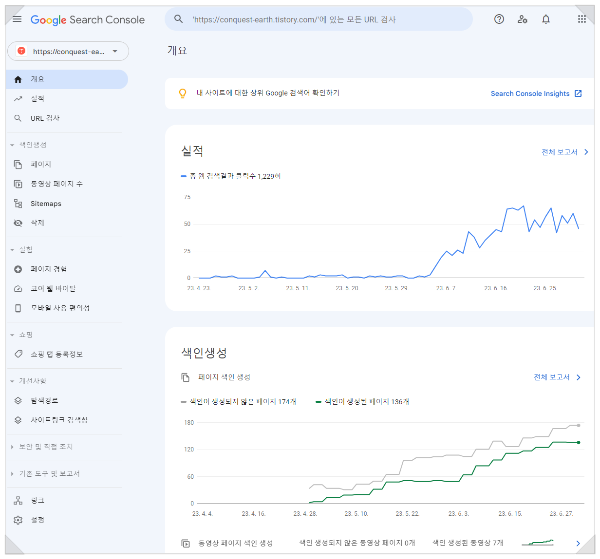Select the 개요 overview menu item
Screen dimensions: 600x559
coord(67,79)
